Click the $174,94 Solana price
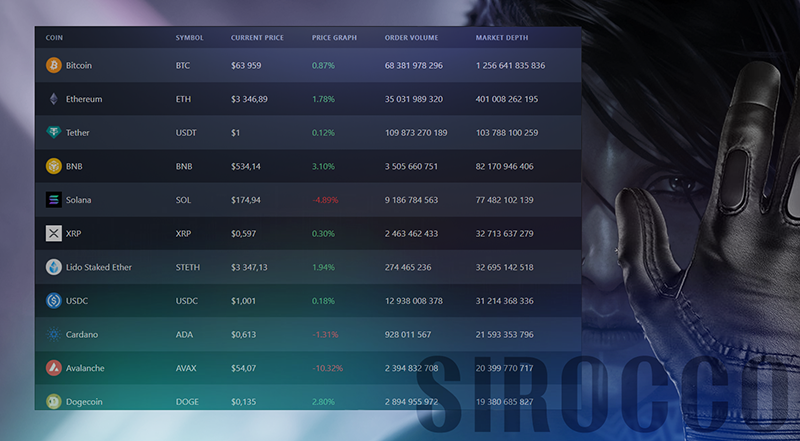The height and width of the screenshot is (441, 800). [x=245, y=200]
